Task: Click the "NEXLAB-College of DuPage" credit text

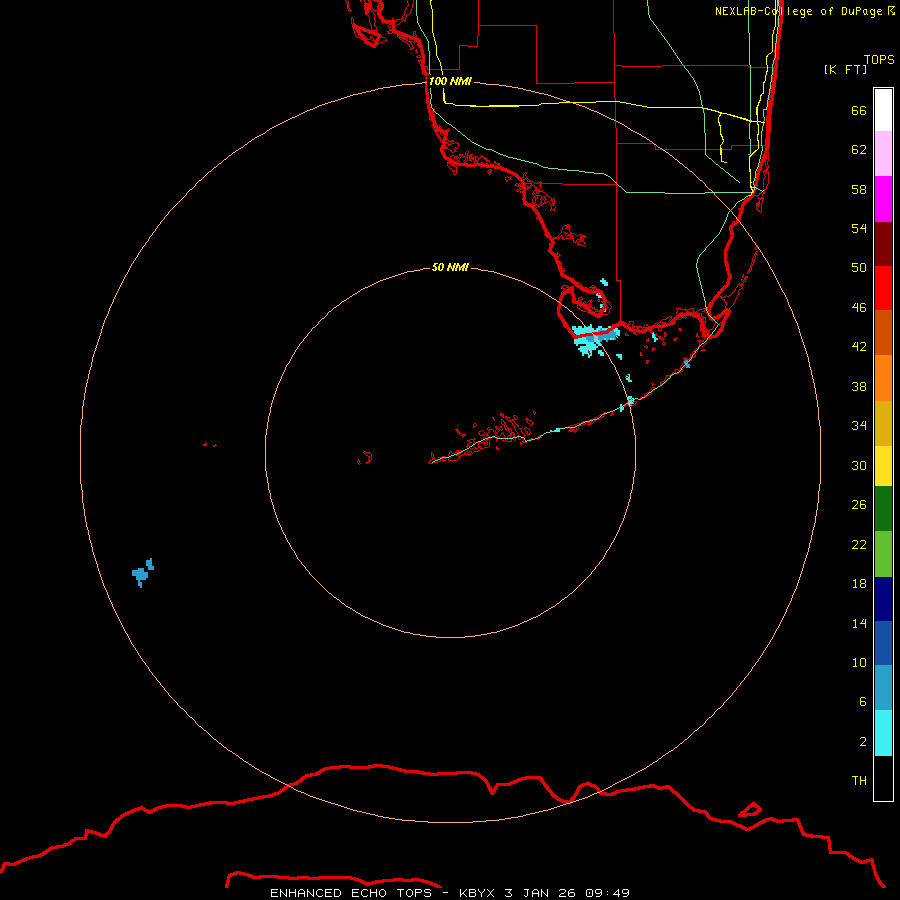Action: [798, 11]
